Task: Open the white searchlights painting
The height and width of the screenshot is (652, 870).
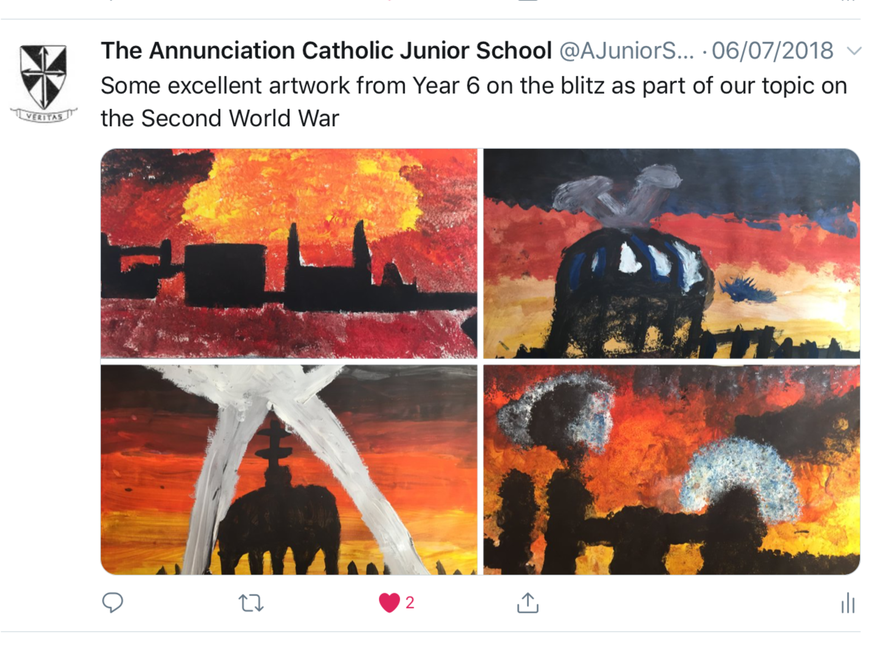Action: 289,469
